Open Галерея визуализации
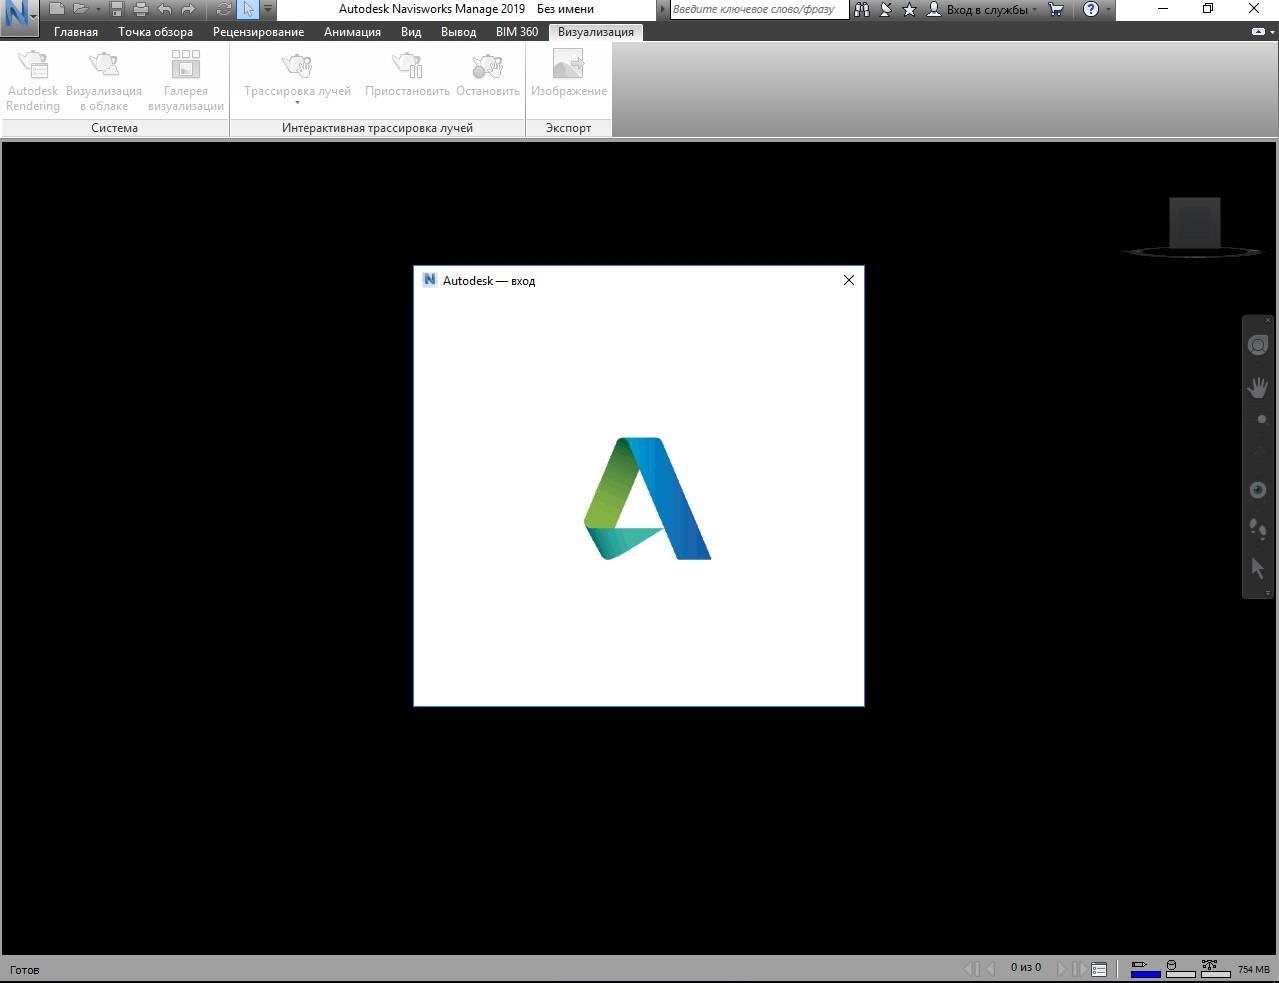Image resolution: width=1279 pixels, height=983 pixels. pos(186,81)
